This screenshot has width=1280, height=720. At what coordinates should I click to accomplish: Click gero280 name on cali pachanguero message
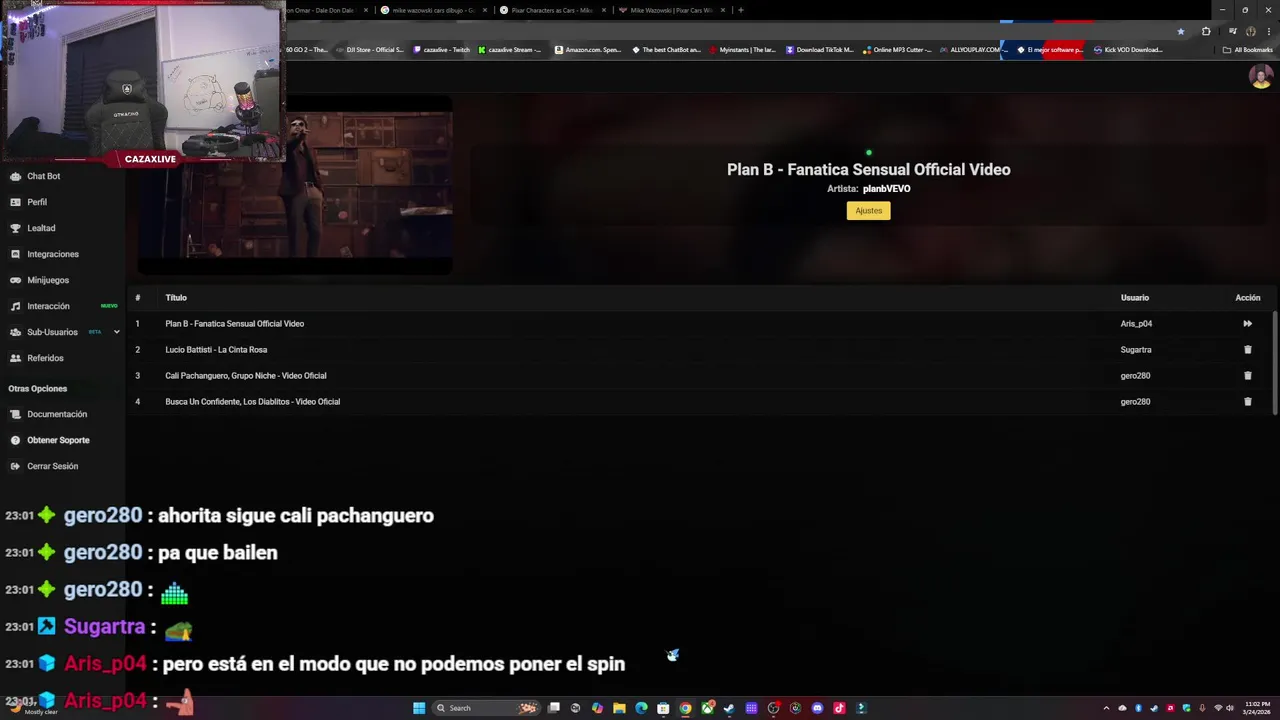click(x=103, y=515)
